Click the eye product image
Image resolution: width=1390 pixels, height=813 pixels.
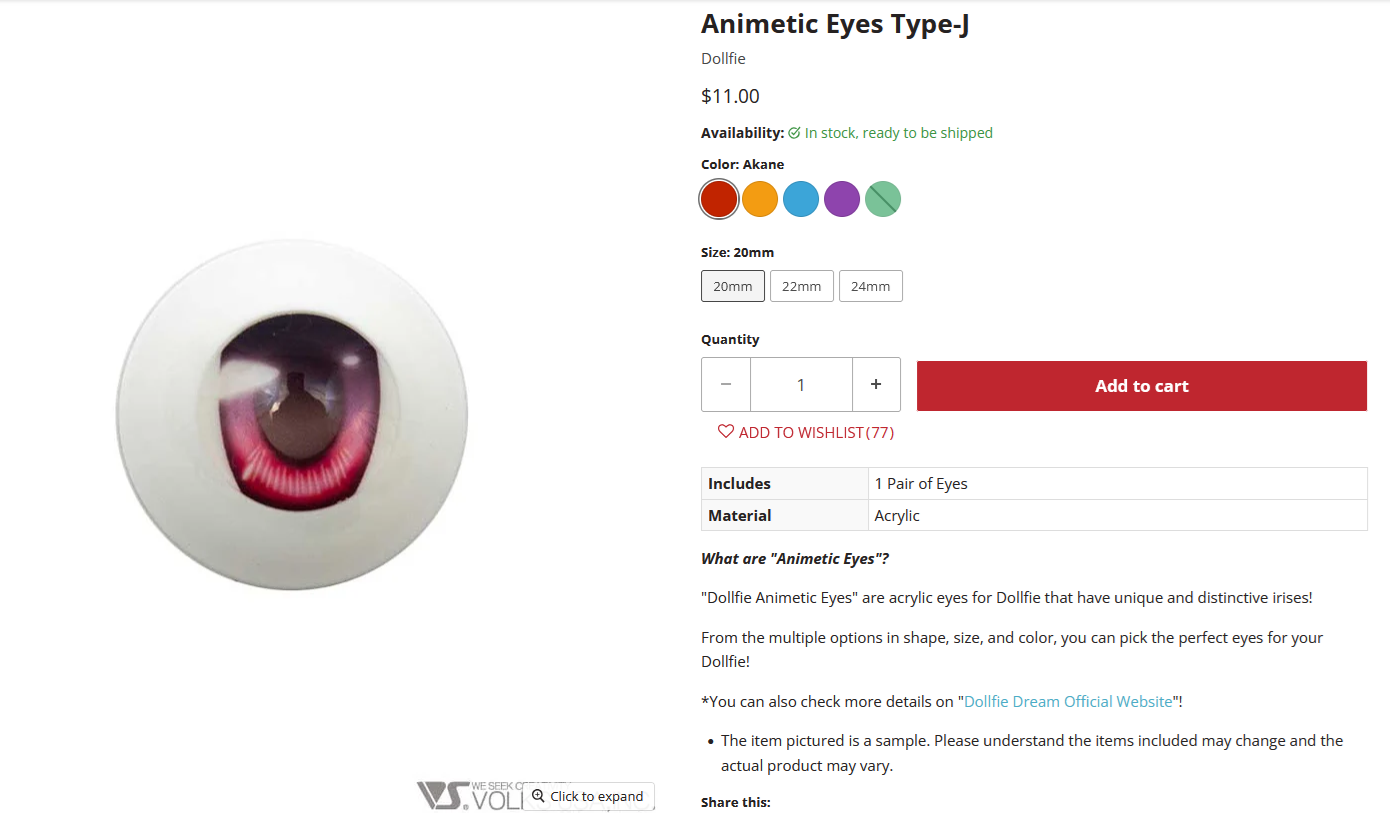point(292,413)
